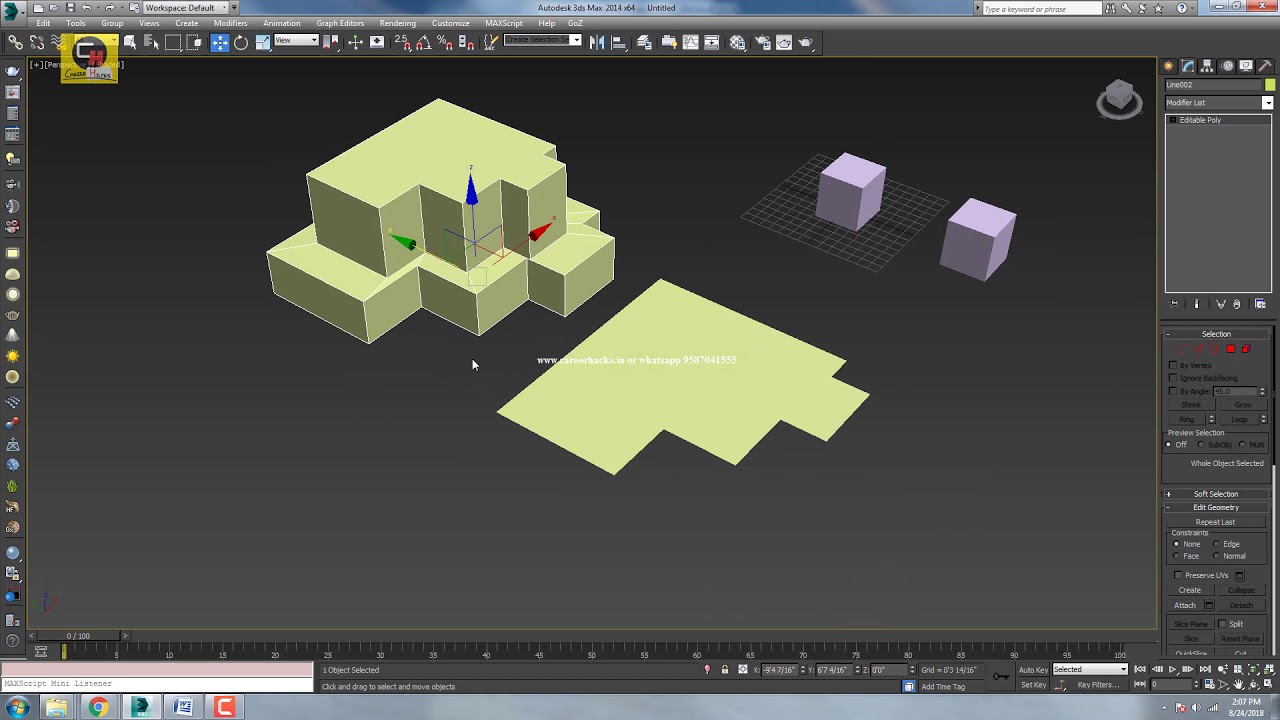Click the Mirror tool icon
1280x720 pixels.
(x=597, y=42)
